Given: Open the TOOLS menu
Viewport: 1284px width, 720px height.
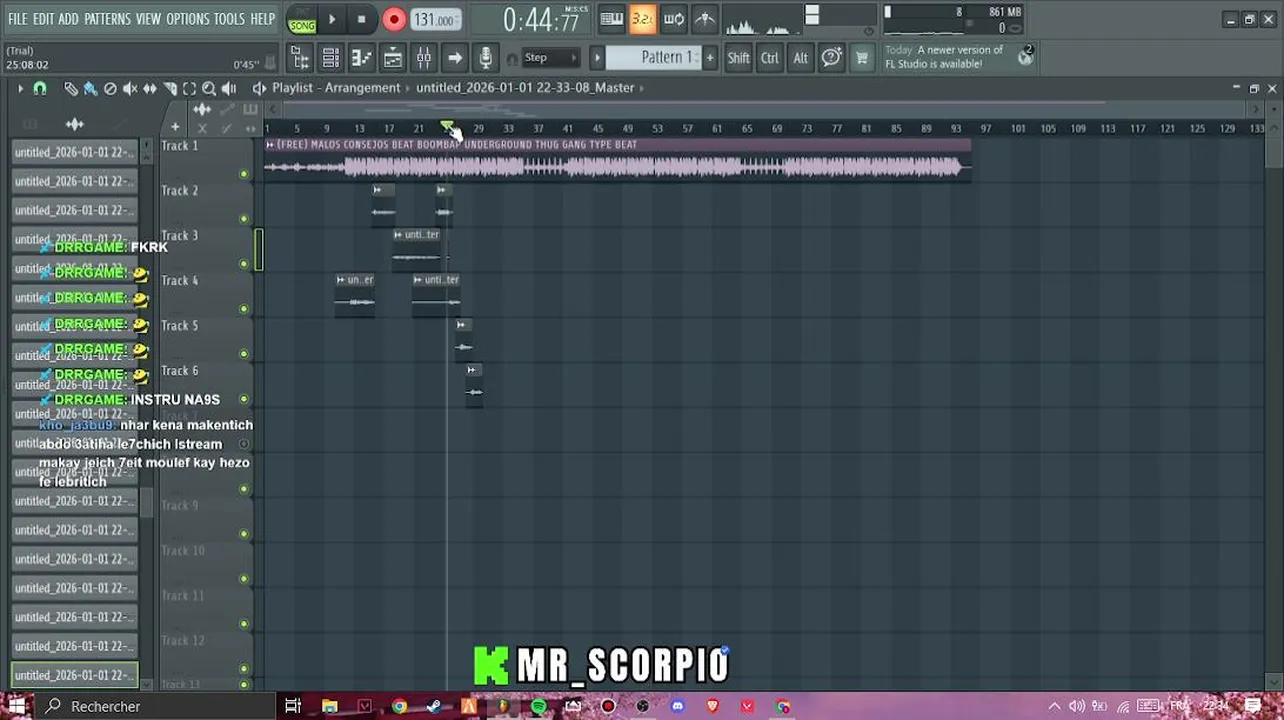Looking at the screenshot, I should [229, 19].
